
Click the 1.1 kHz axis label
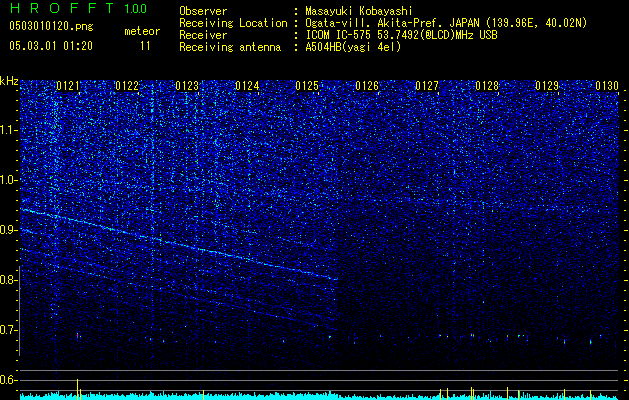point(9,130)
